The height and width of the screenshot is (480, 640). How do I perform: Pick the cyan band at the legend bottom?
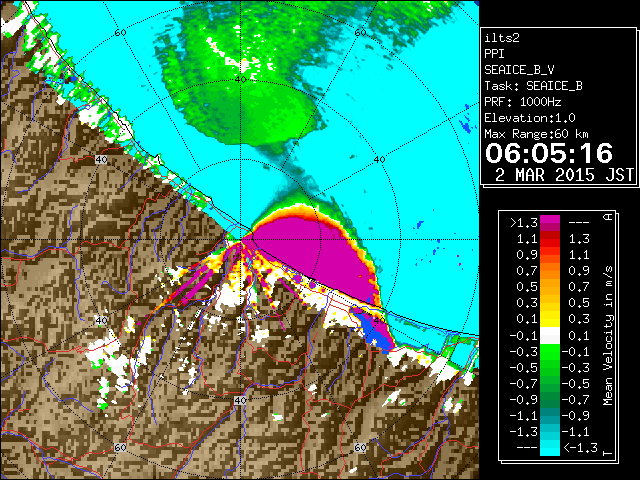pos(550,448)
